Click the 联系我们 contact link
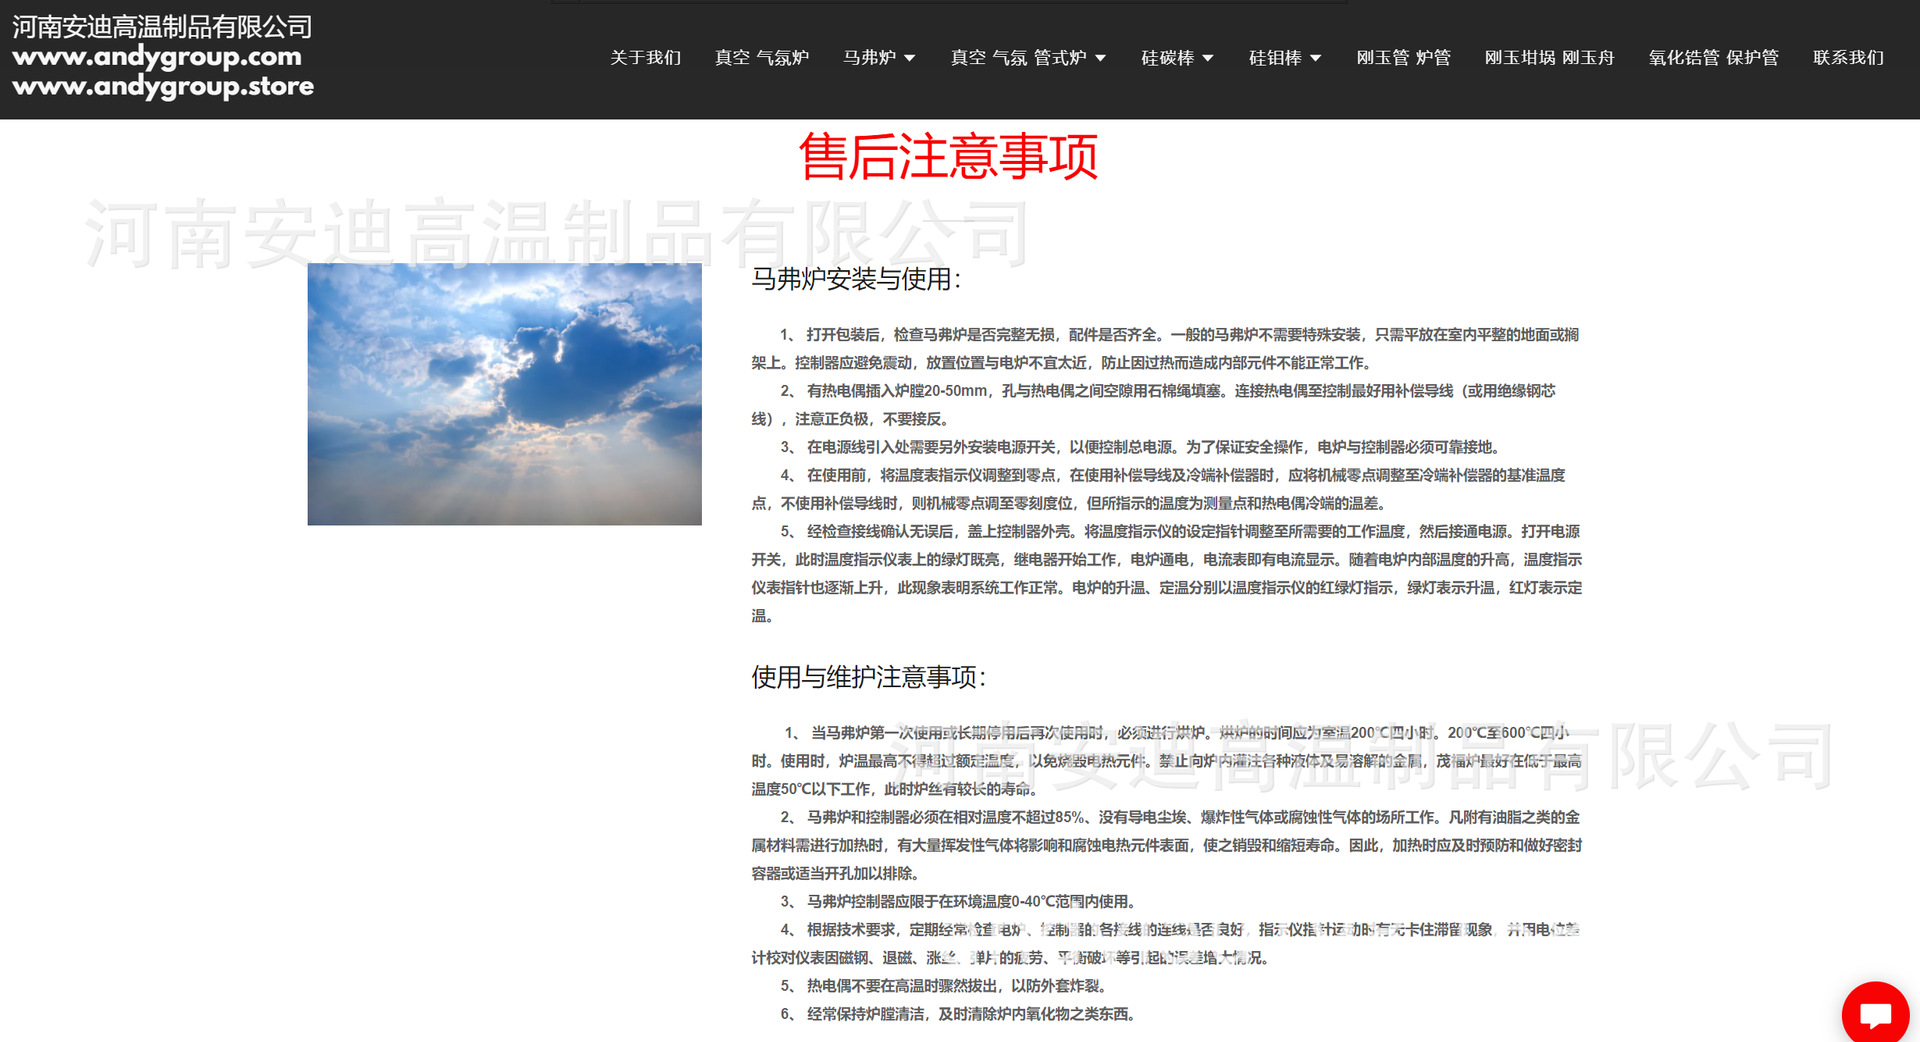The image size is (1920, 1042). click(1848, 58)
